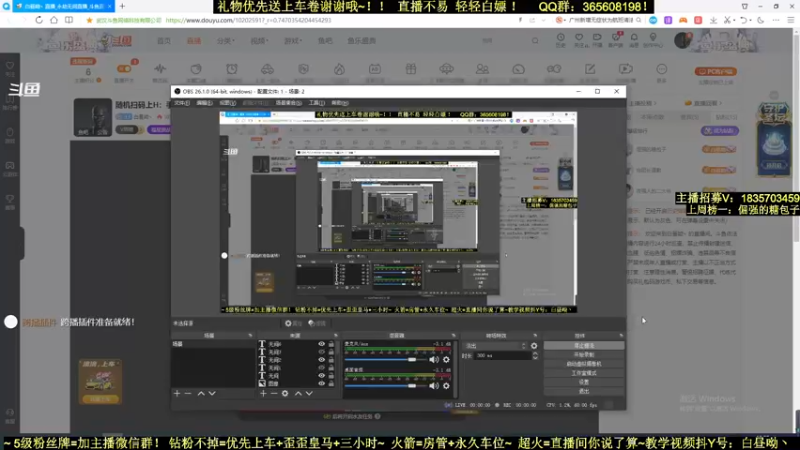Click the Douyu search magnifier icon
The width and height of the screenshot is (800, 450).
pyautogui.click(x=535, y=40)
